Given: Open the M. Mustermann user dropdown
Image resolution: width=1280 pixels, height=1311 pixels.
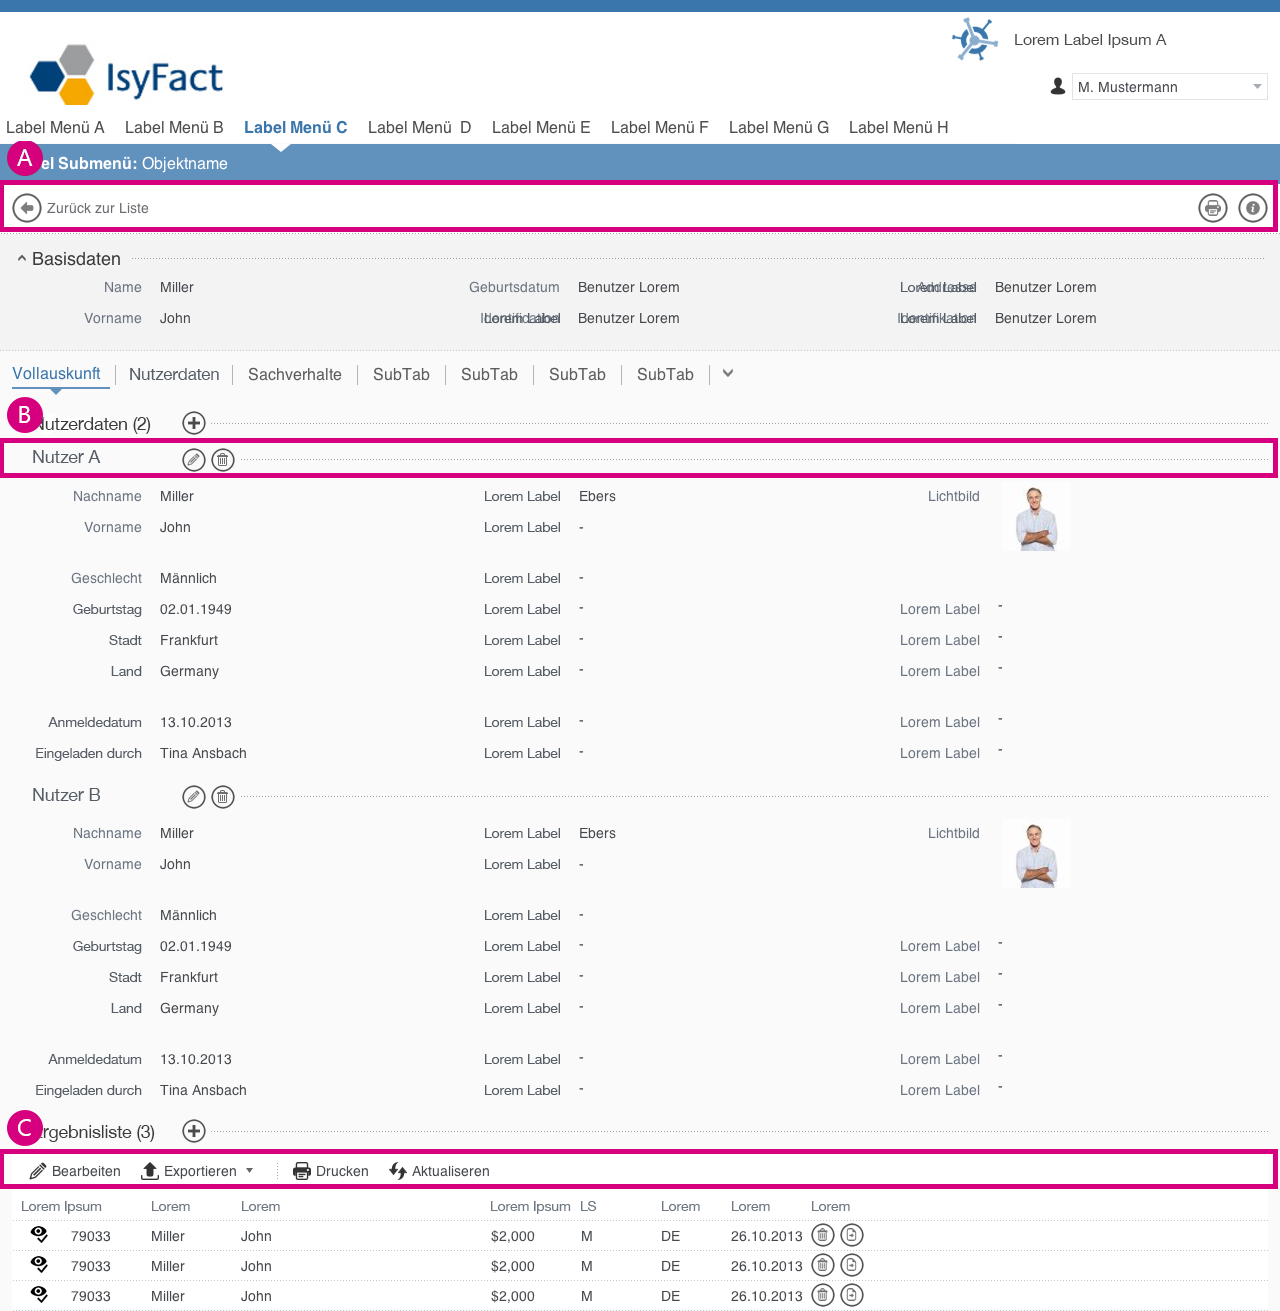Looking at the screenshot, I should tap(1169, 87).
